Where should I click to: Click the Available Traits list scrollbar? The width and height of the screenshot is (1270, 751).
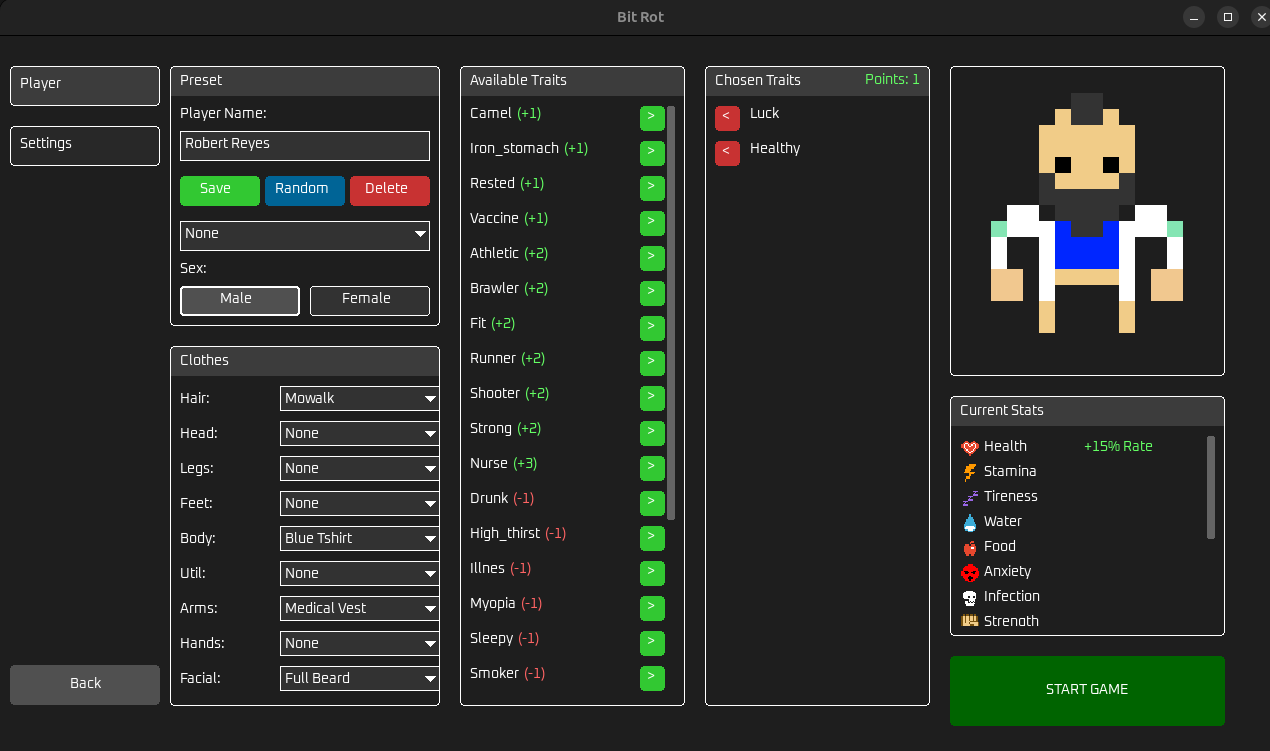pyautogui.click(x=671, y=313)
